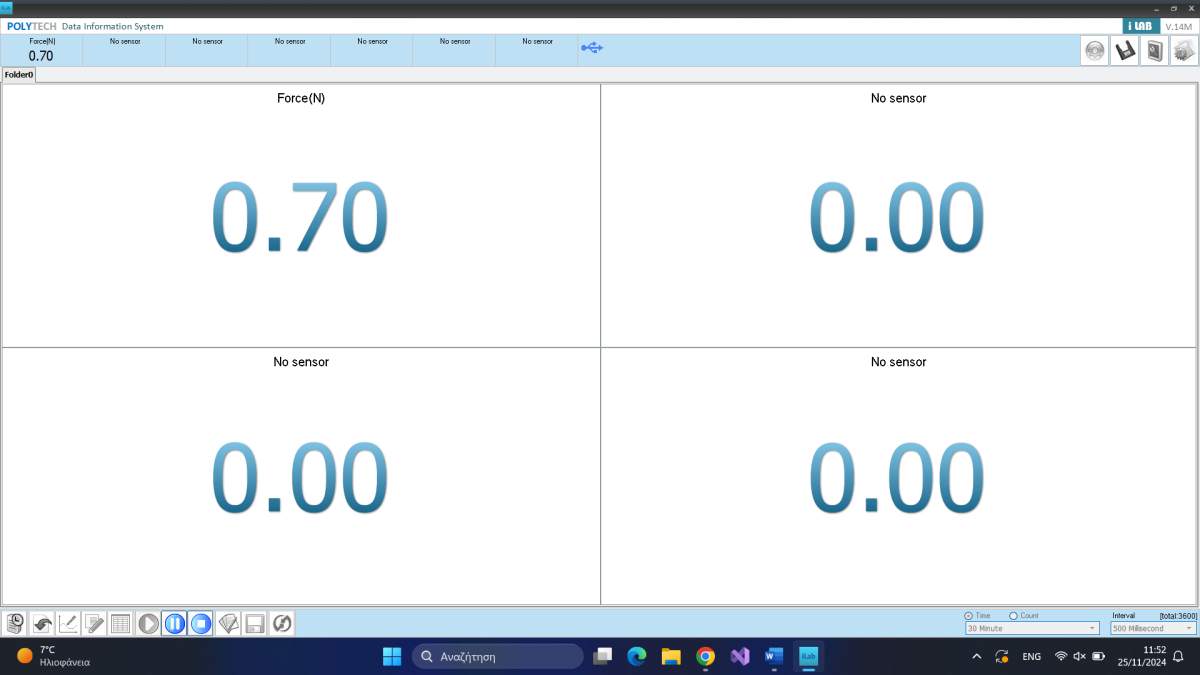This screenshot has width=1200, height=675.
Task: Open Google Chrome from the taskbar
Action: point(705,656)
